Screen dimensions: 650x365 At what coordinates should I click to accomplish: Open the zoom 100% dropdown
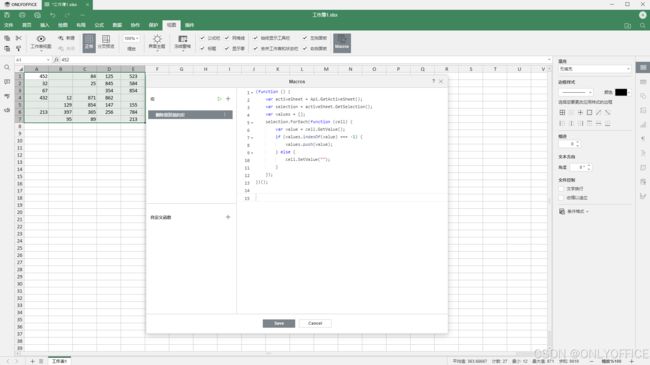pyautogui.click(x=131, y=38)
